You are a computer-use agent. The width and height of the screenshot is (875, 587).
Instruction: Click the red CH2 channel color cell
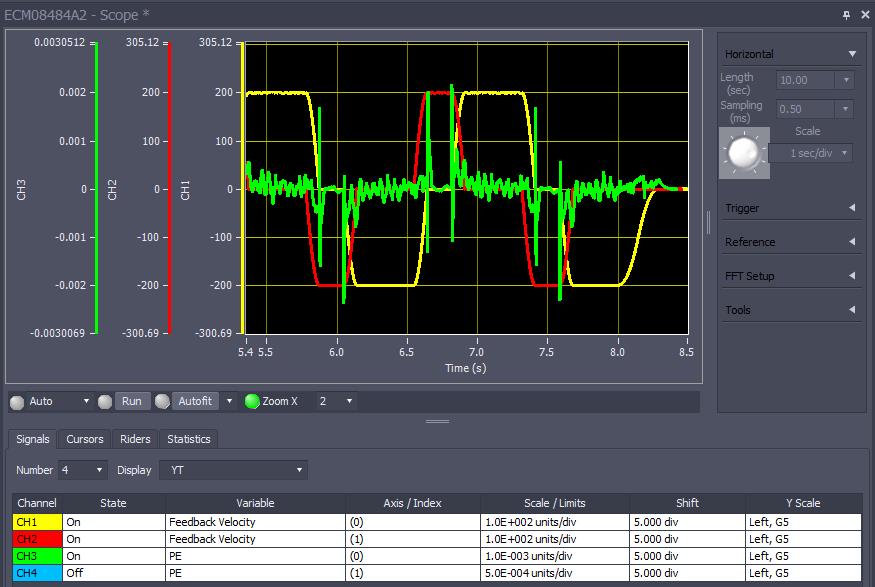click(37, 539)
